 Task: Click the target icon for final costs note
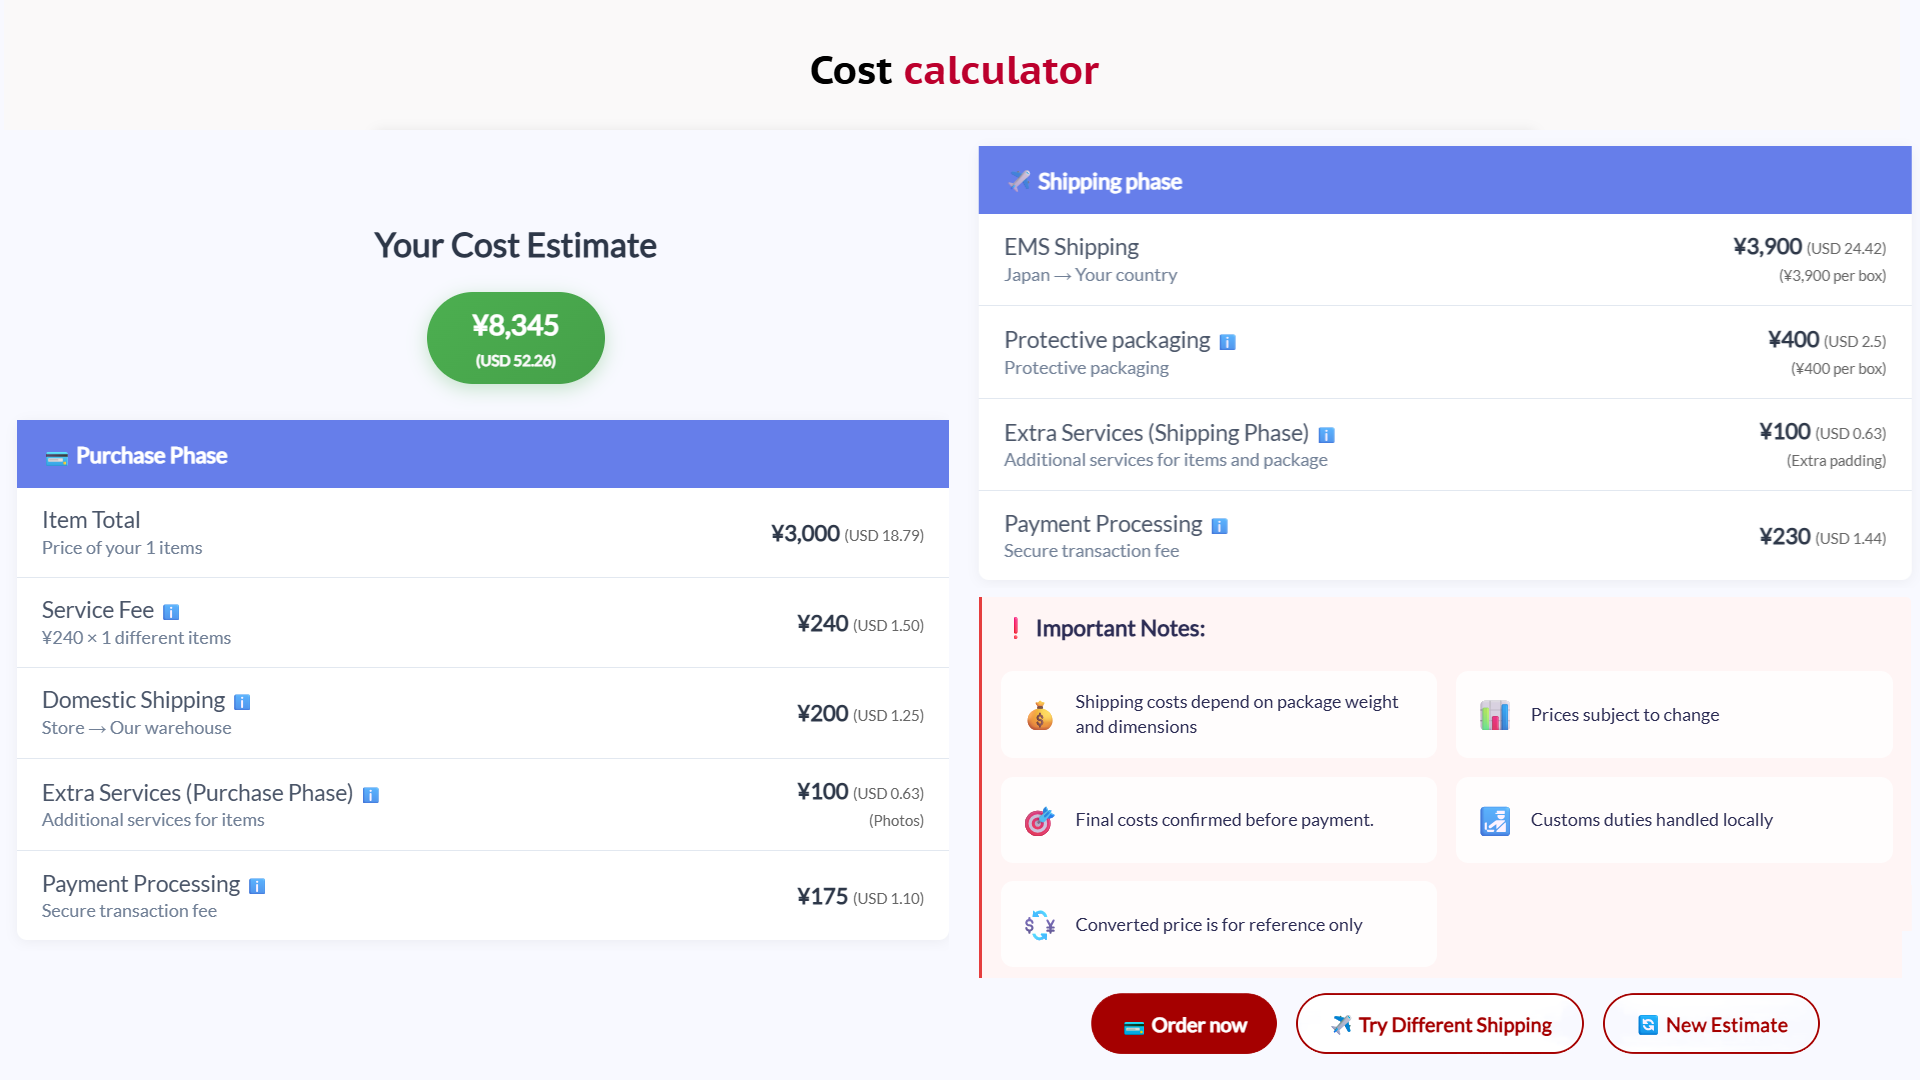[x=1039, y=820]
